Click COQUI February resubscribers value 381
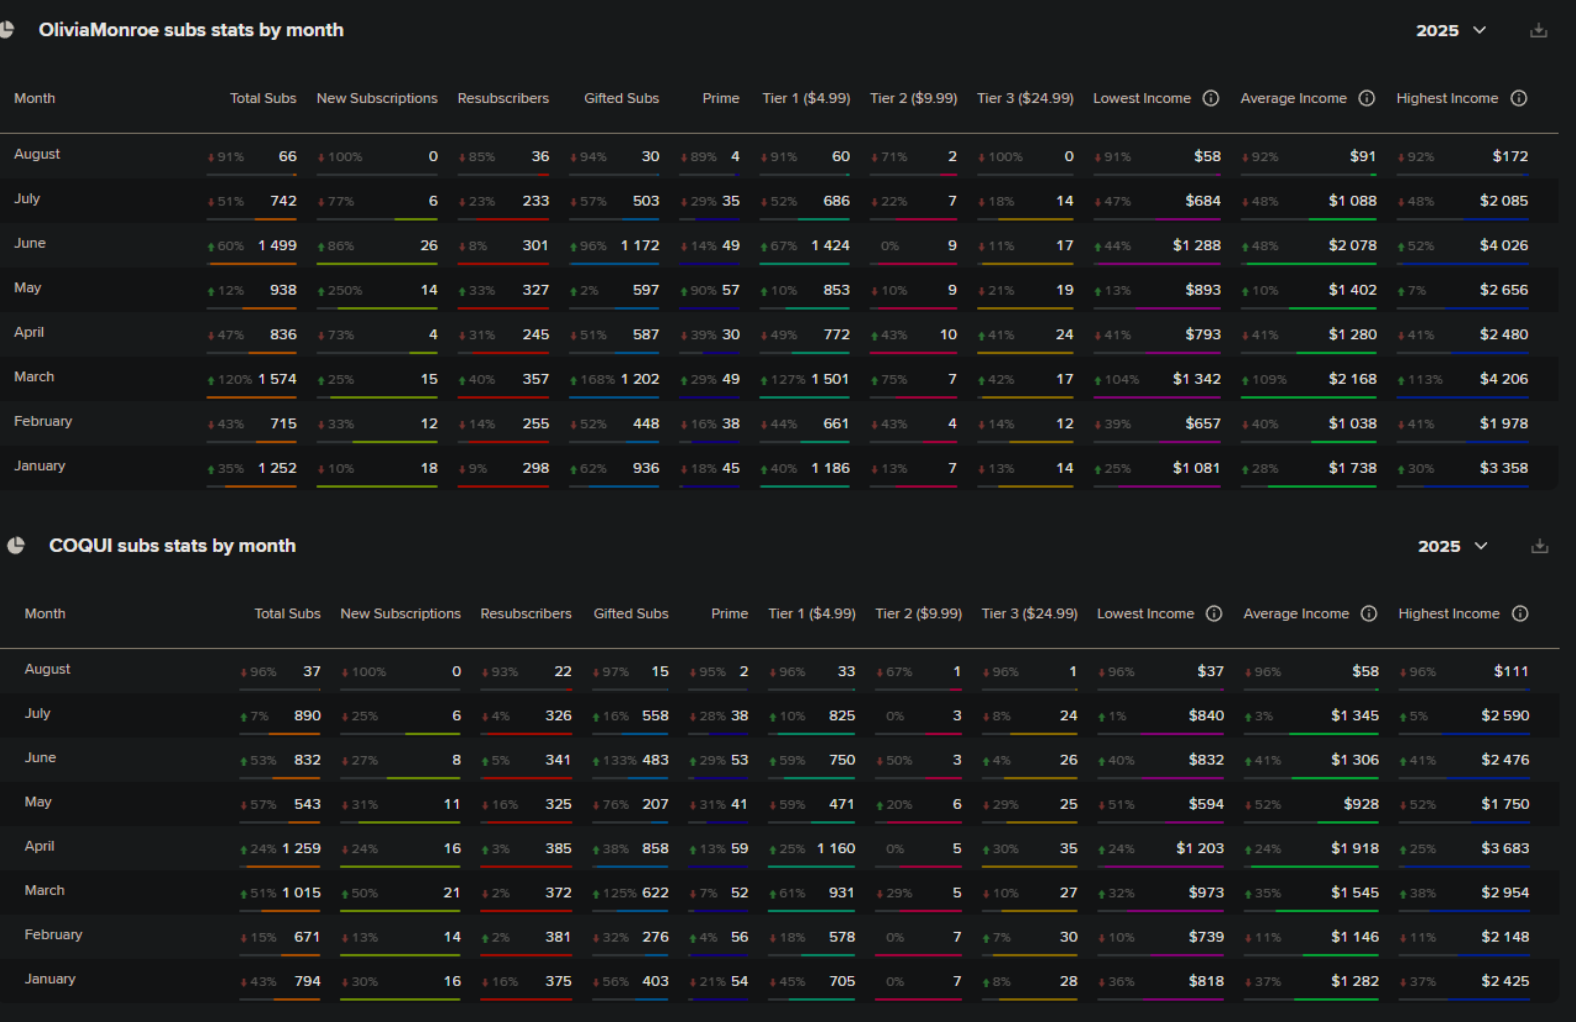This screenshot has height=1022, width=1576. [x=558, y=937]
